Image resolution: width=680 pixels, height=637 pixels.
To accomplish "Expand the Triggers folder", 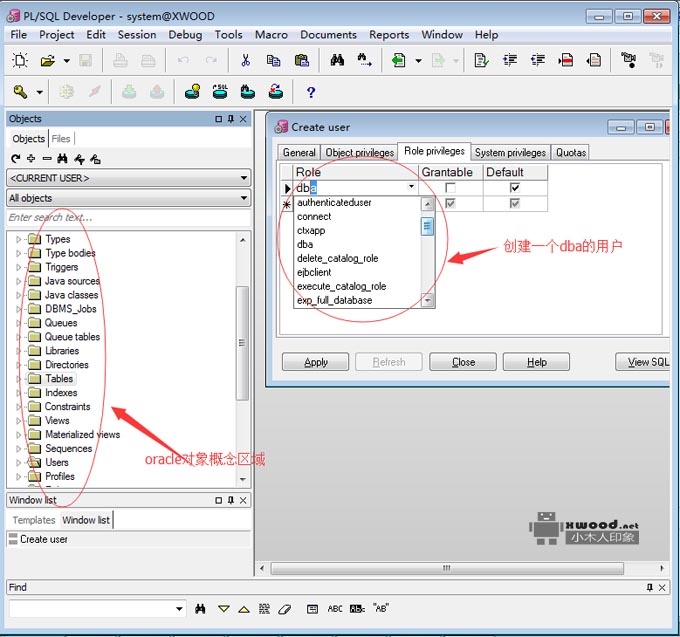I will pos(18,267).
